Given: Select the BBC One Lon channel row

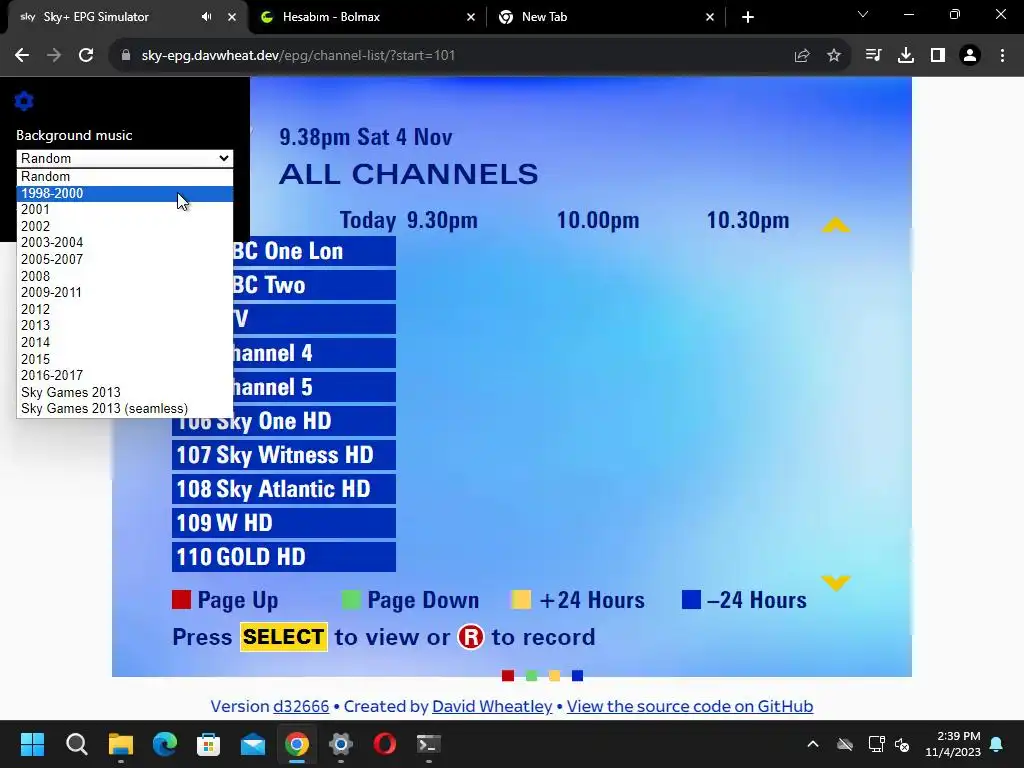Looking at the screenshot, I should pyautogui.click(x=314, y=251).
